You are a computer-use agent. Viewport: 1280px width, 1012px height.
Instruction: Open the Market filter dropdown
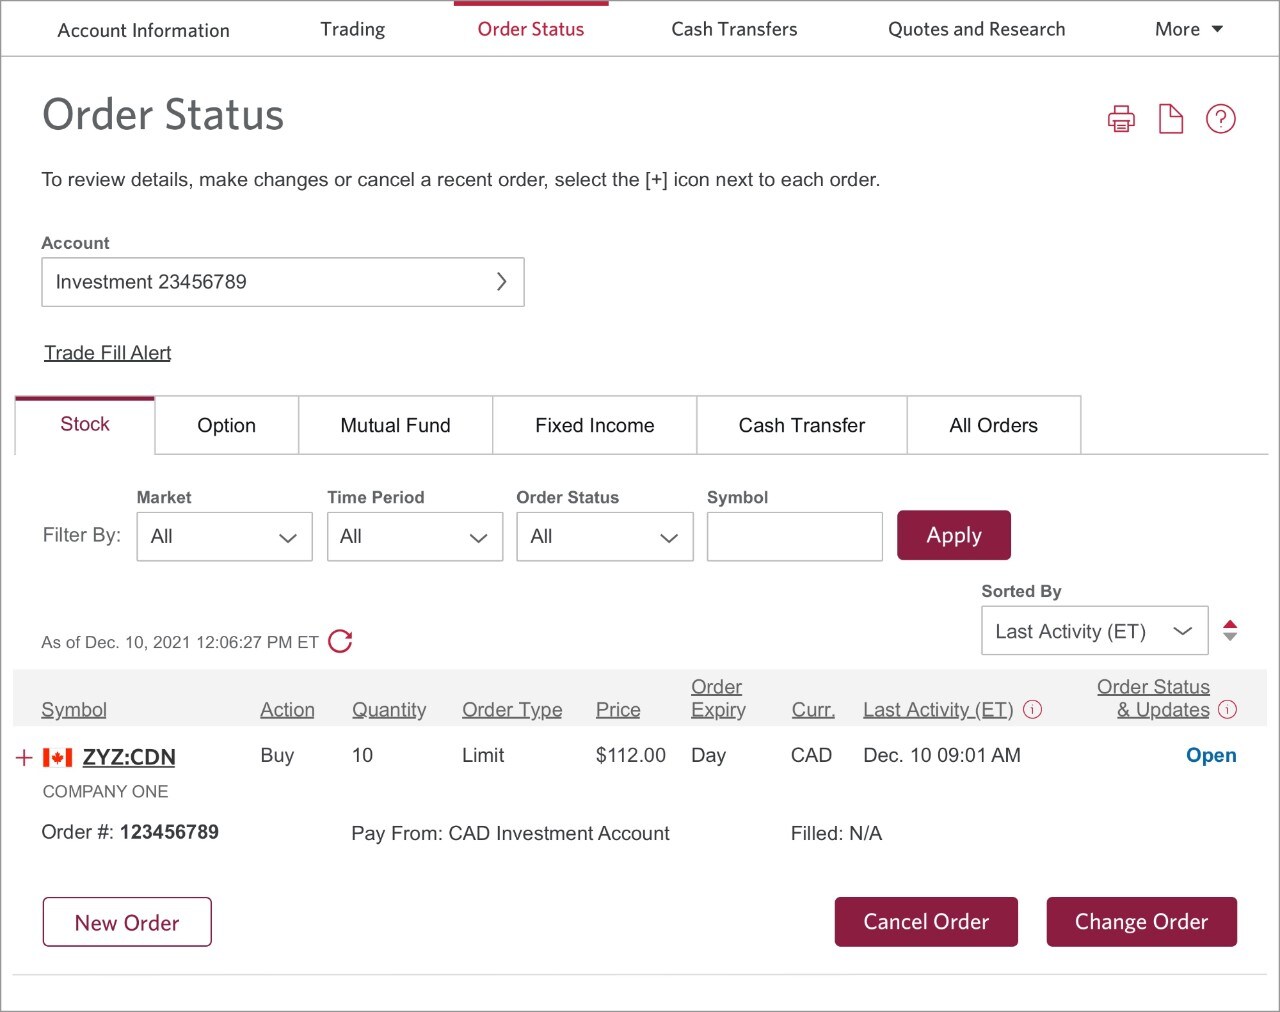(x=224, y=537)
